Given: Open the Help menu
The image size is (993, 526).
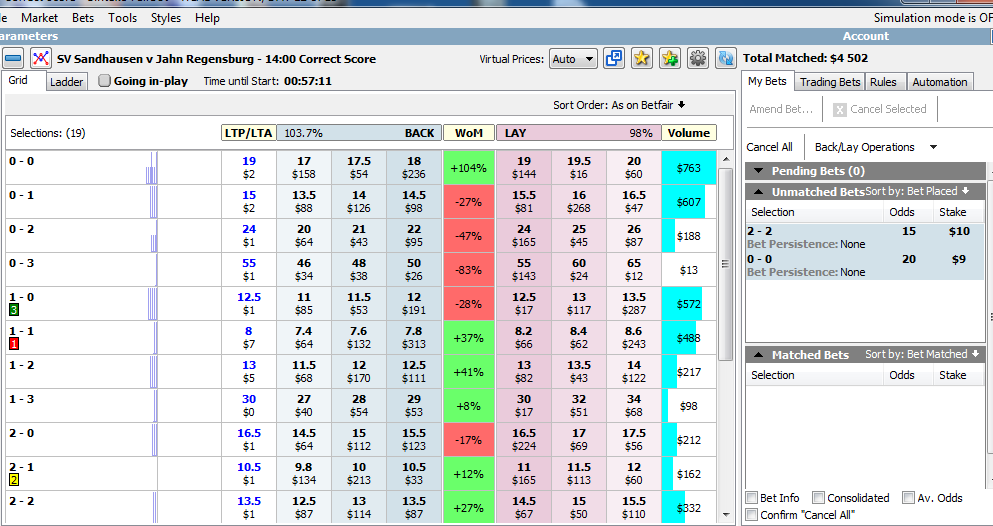Looking at the screenshot, I should point(207,18).
